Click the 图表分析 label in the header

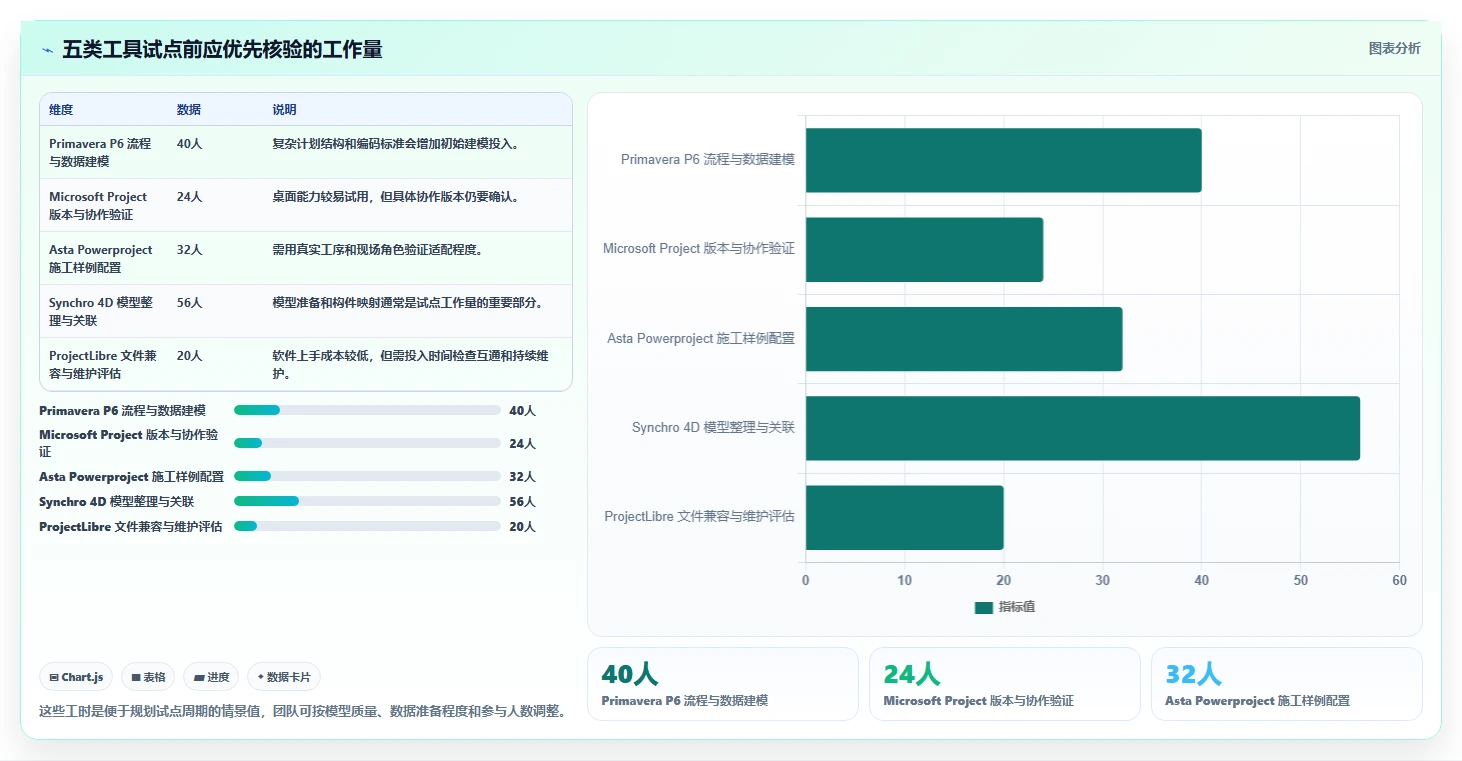[1394, 49]
